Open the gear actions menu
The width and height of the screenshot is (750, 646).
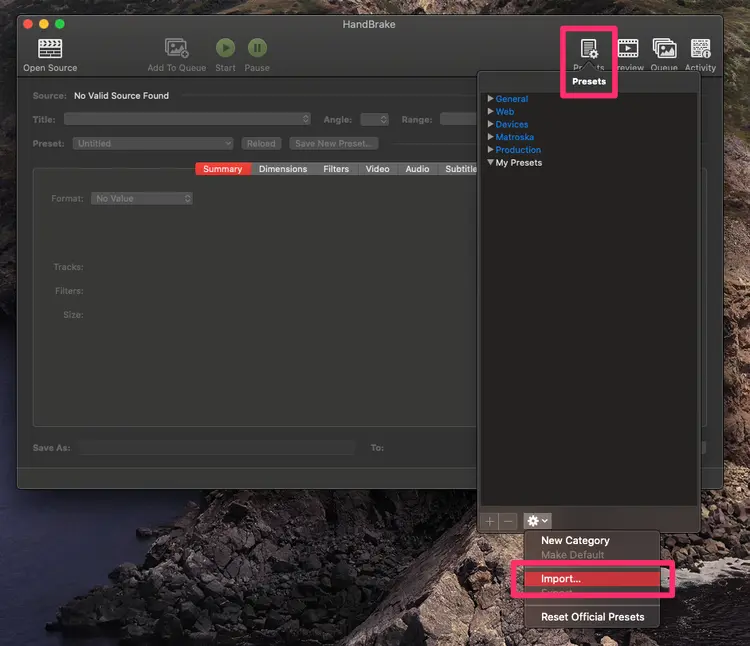(x=538, y=521)
